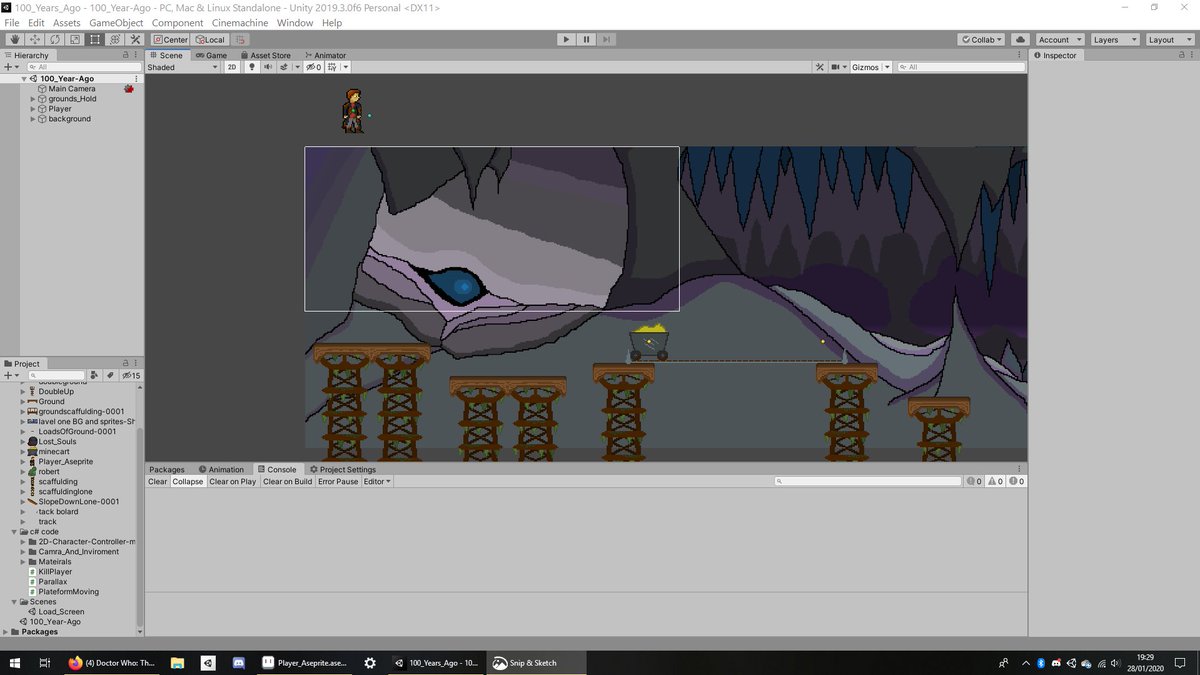Screen dimensions: 1200x675
Task: Open the Scene camera settings dropdown
Action: [x=838, y=67]
